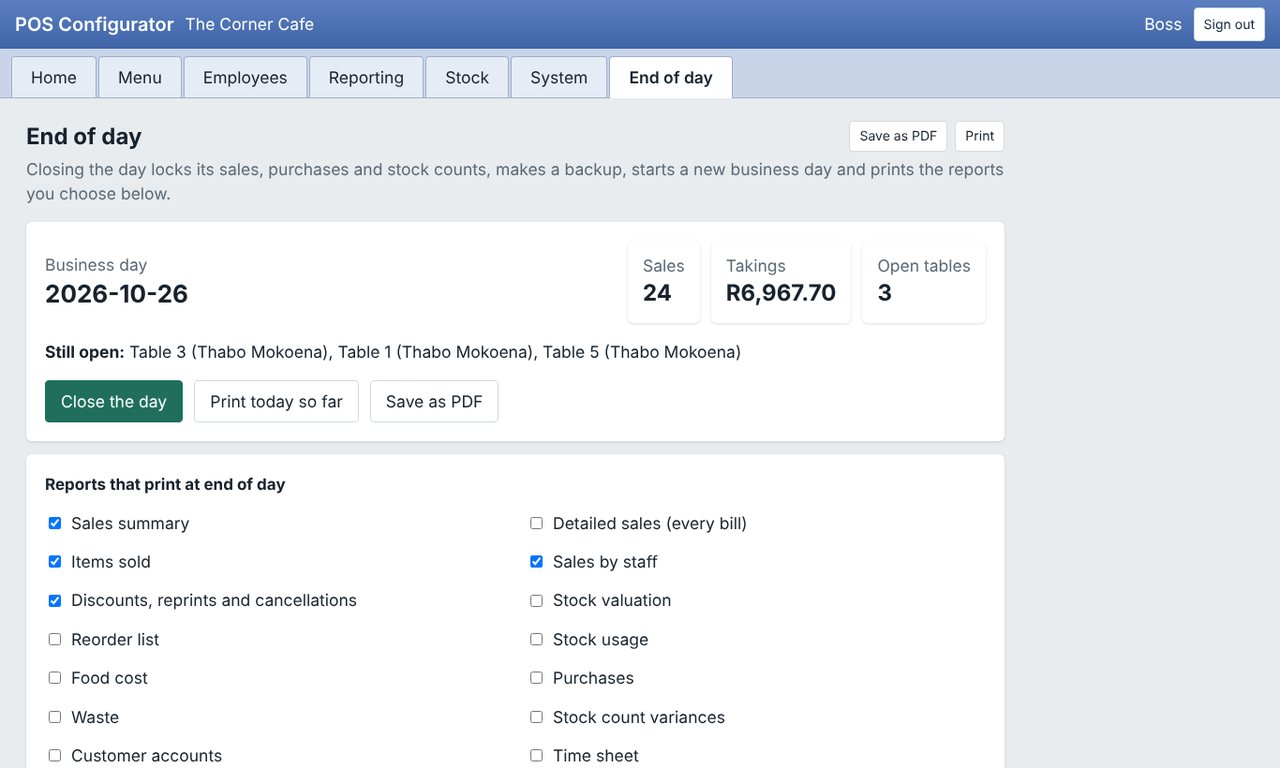The height and width of the screenshot is (768, 1280).
Task: Enable the Customer accounts report
Action: pyautogui.click(x=55, y=756)
